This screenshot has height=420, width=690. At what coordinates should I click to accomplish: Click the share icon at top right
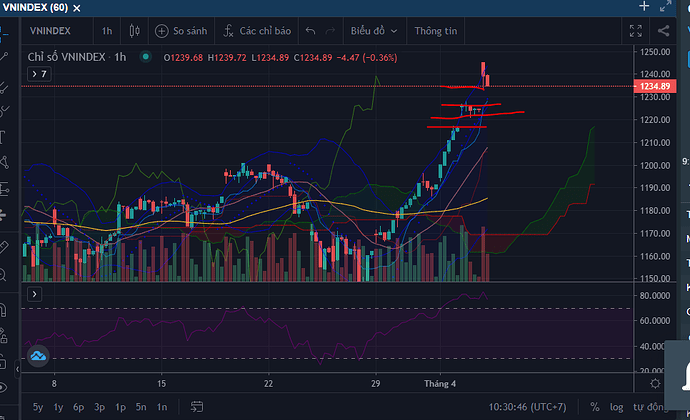click(665, 31)
